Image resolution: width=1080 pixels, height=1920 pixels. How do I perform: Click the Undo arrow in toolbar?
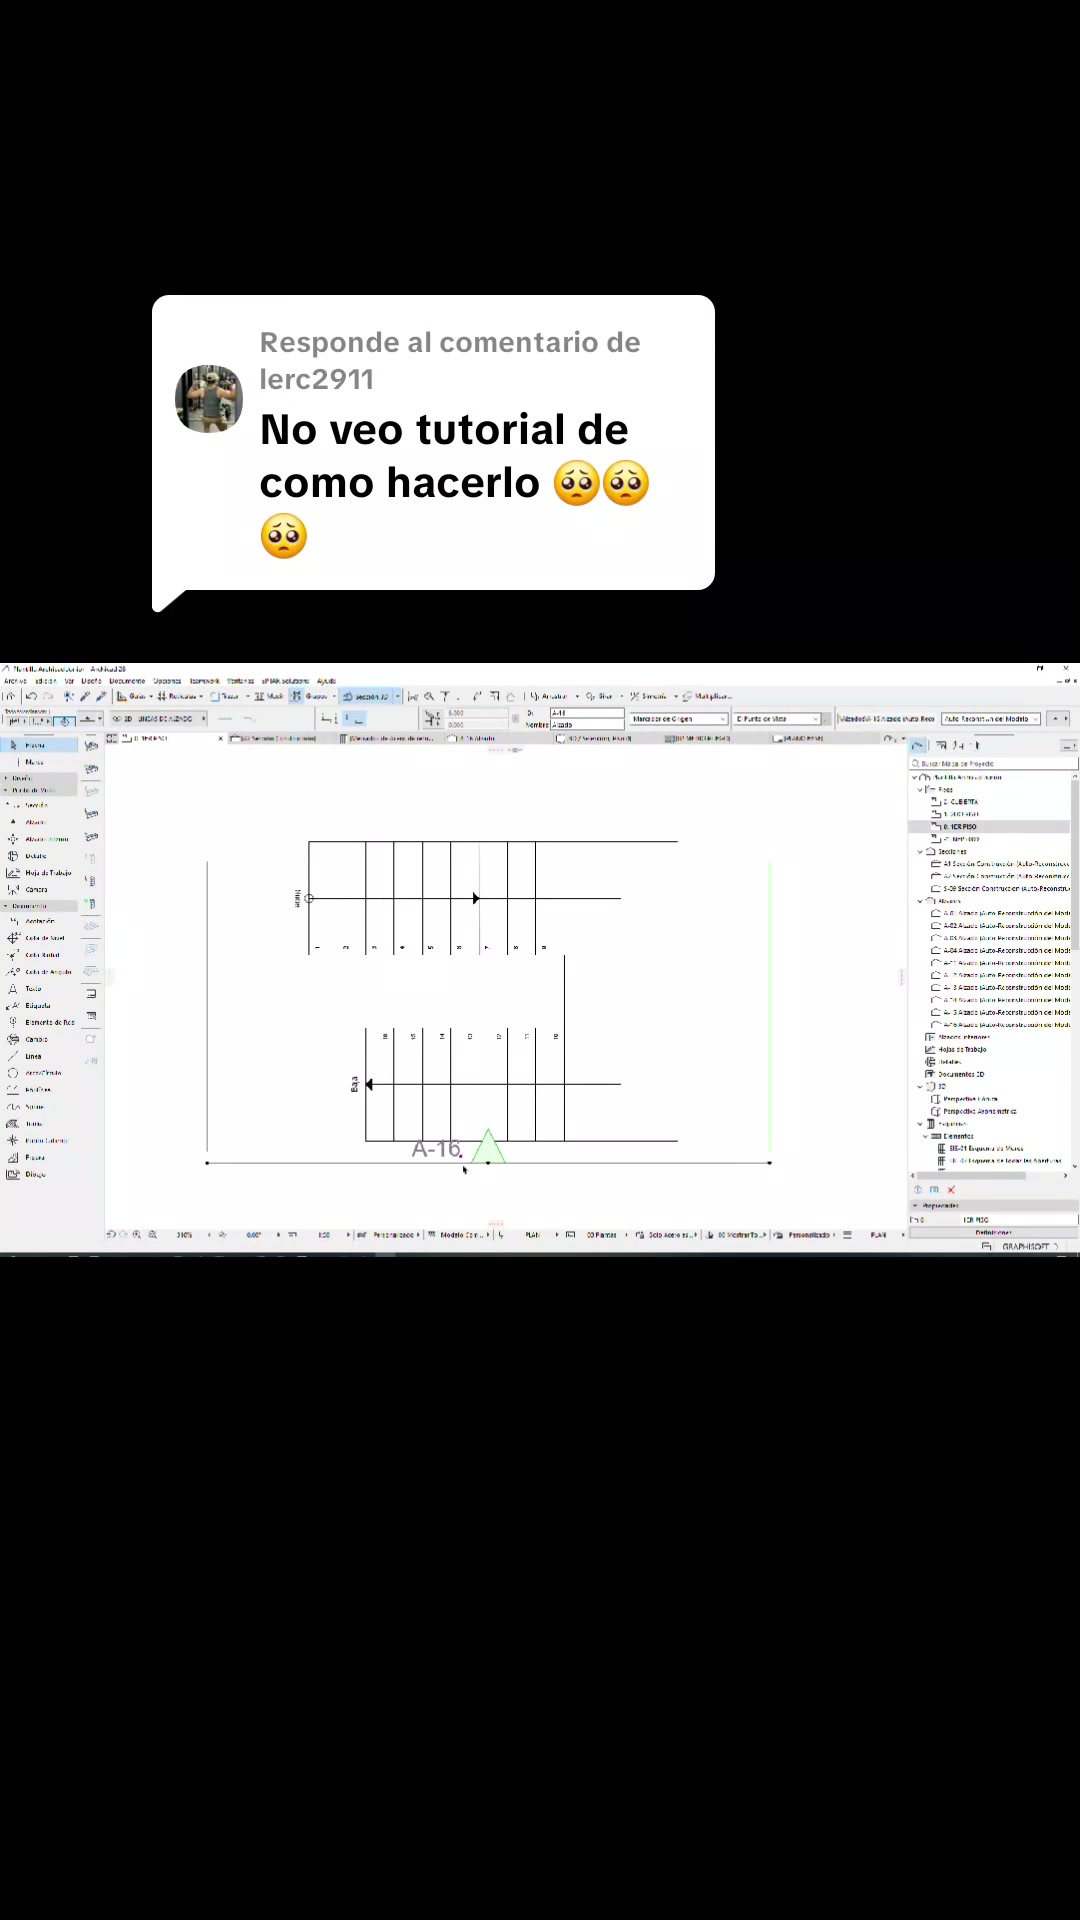pos(31,696)
